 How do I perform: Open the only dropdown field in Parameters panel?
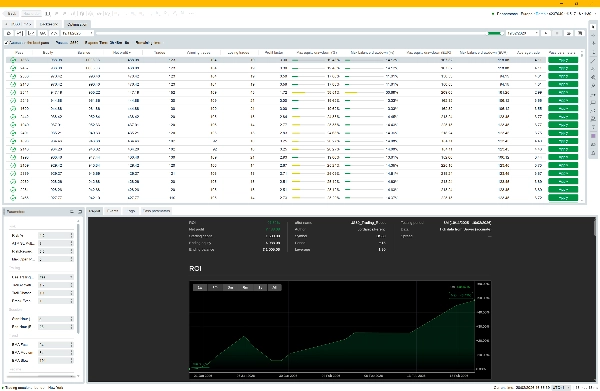click(55, 277)
